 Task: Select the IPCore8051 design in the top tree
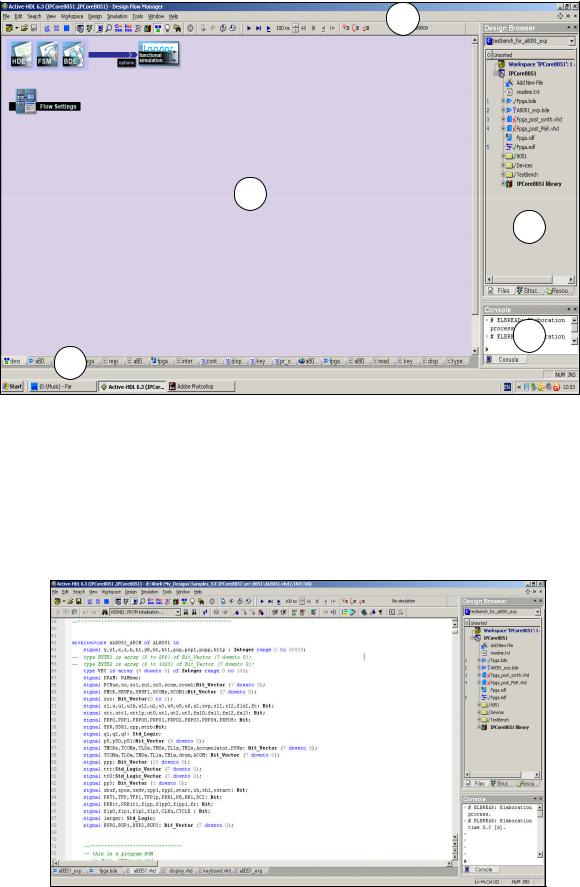coord(522,74)
